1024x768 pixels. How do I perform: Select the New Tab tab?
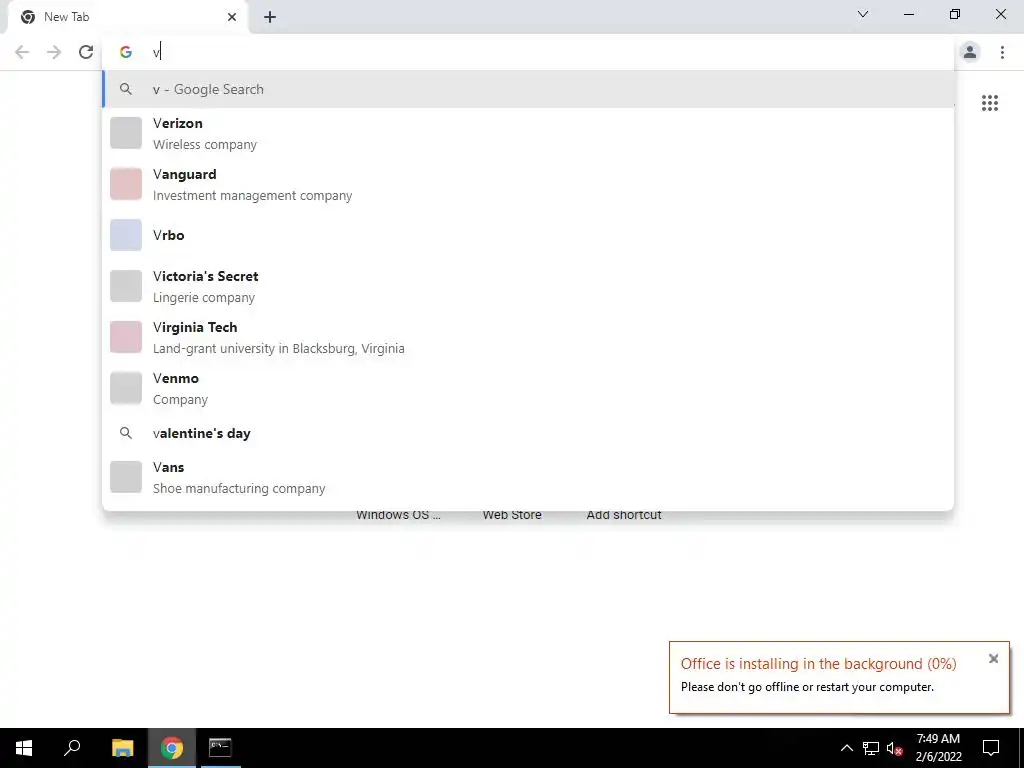pyautogui.click(x=128, y=17)
